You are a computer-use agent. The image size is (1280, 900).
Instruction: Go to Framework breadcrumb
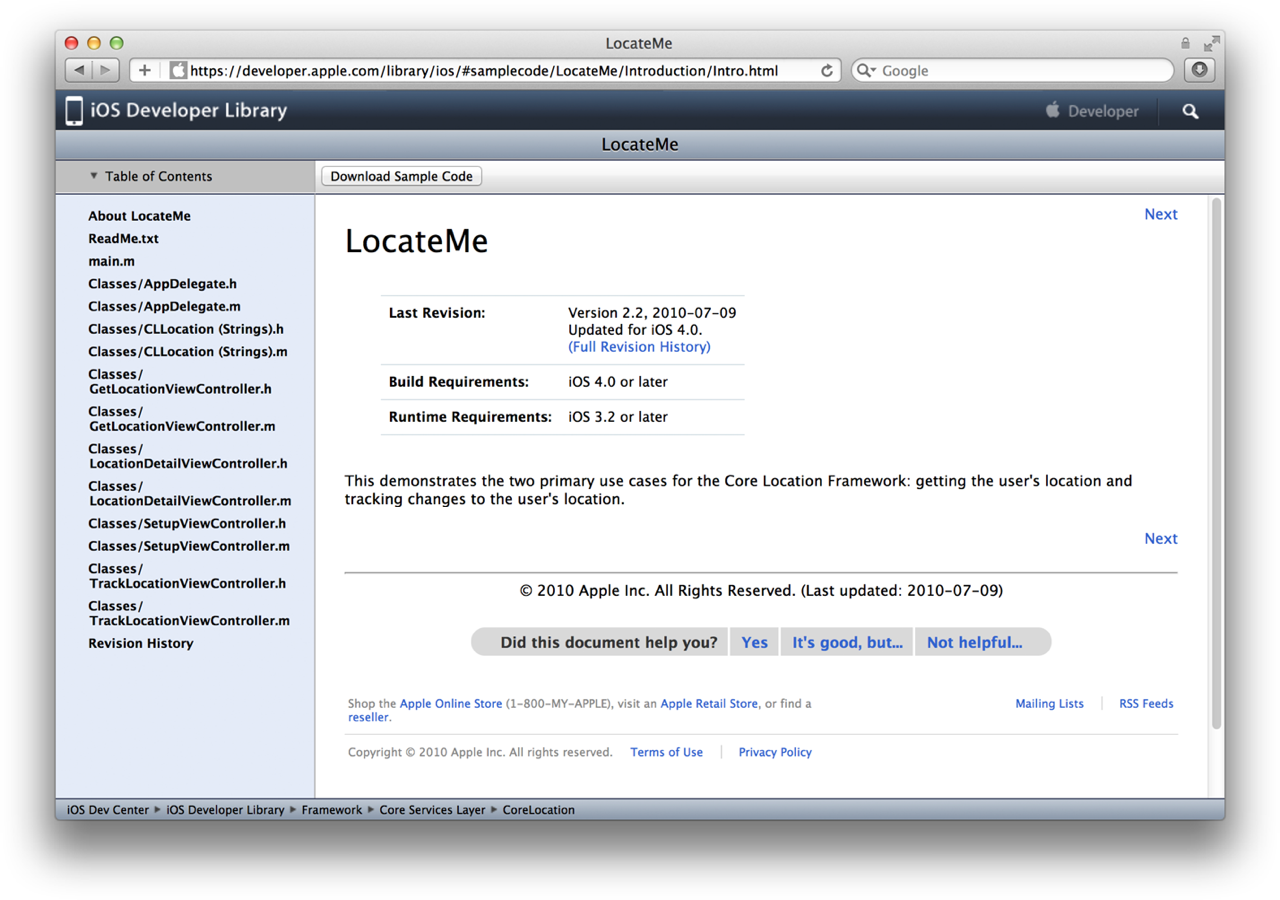point(332,810)
